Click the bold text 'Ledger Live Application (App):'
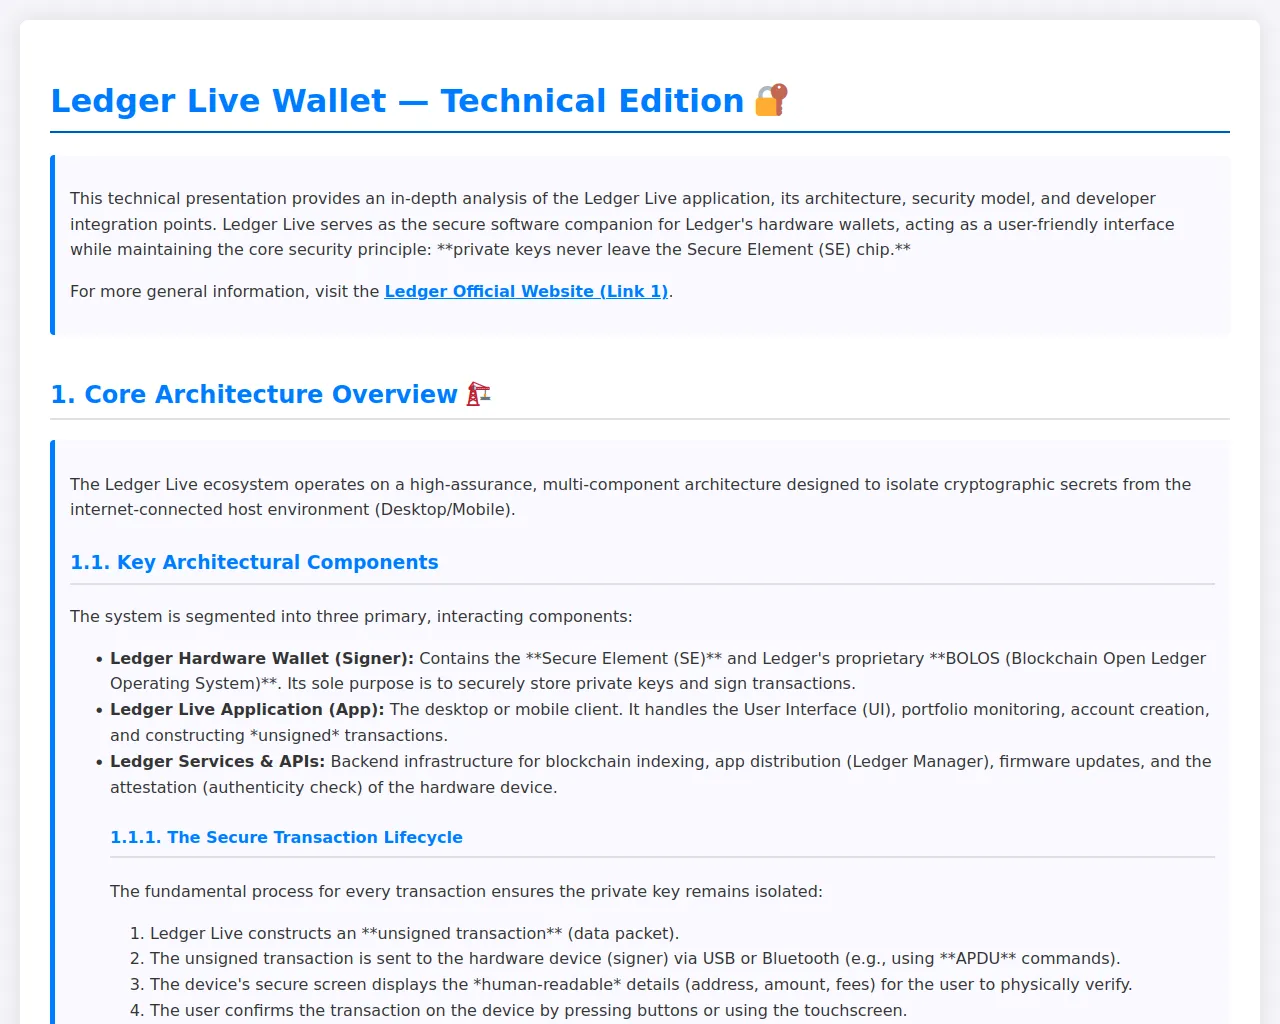 click(x=247, y=709)
